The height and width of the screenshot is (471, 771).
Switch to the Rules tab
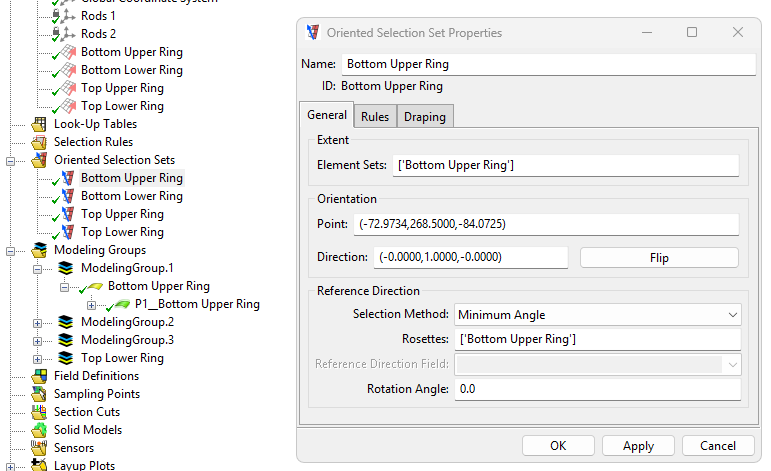375,117
